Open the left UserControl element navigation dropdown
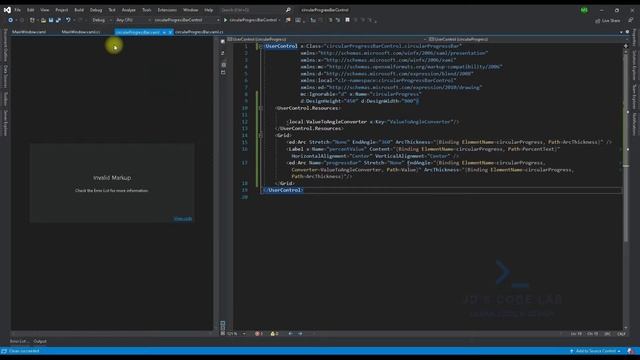Screen dimensions: 640x360 pos(326,39)
